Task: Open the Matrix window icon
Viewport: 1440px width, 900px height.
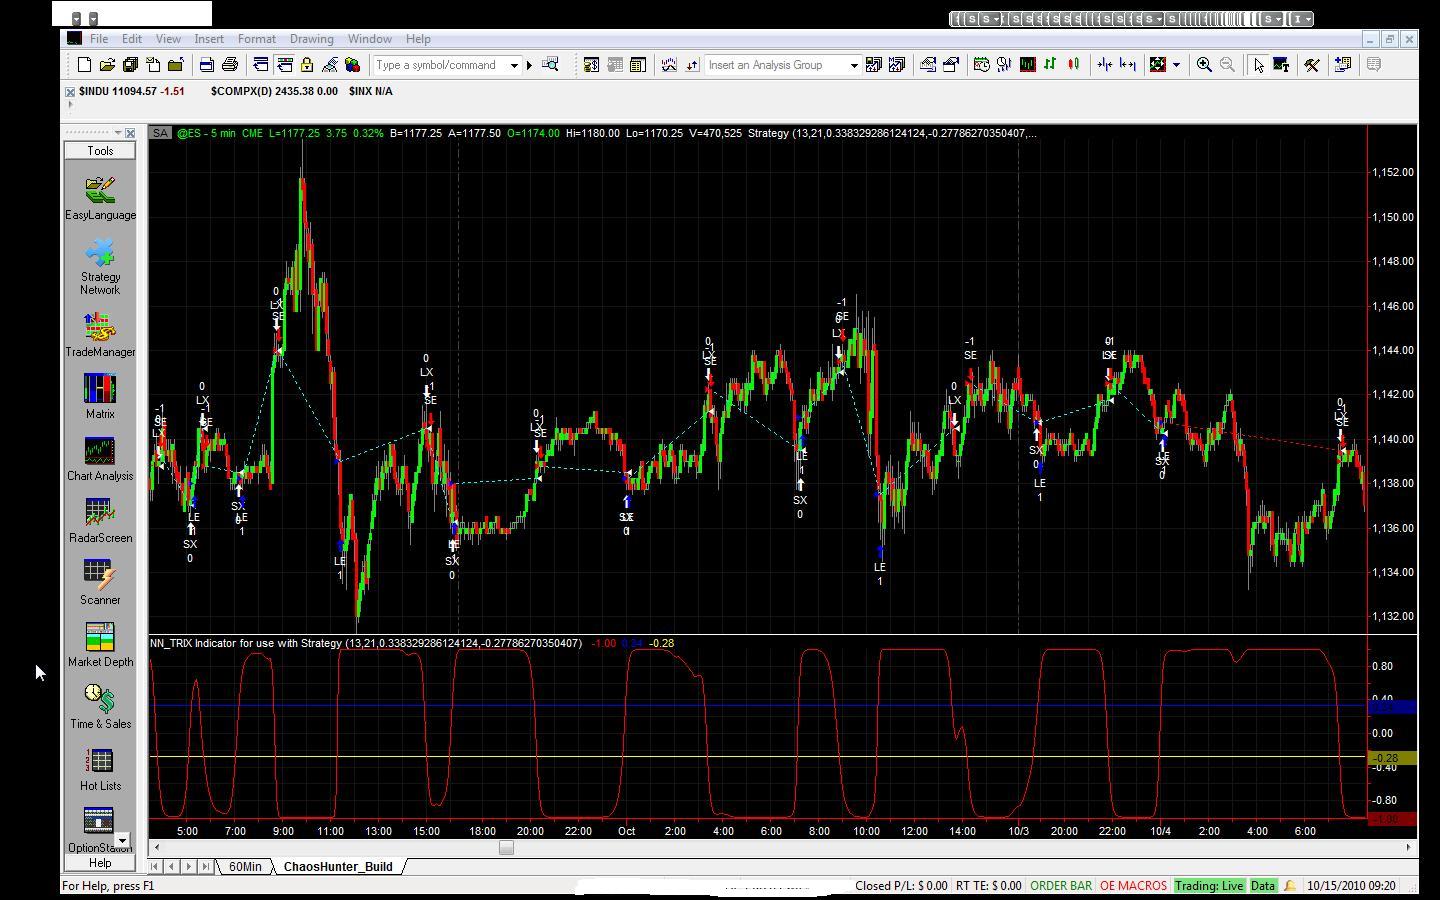Action: [x=100, y=397]
